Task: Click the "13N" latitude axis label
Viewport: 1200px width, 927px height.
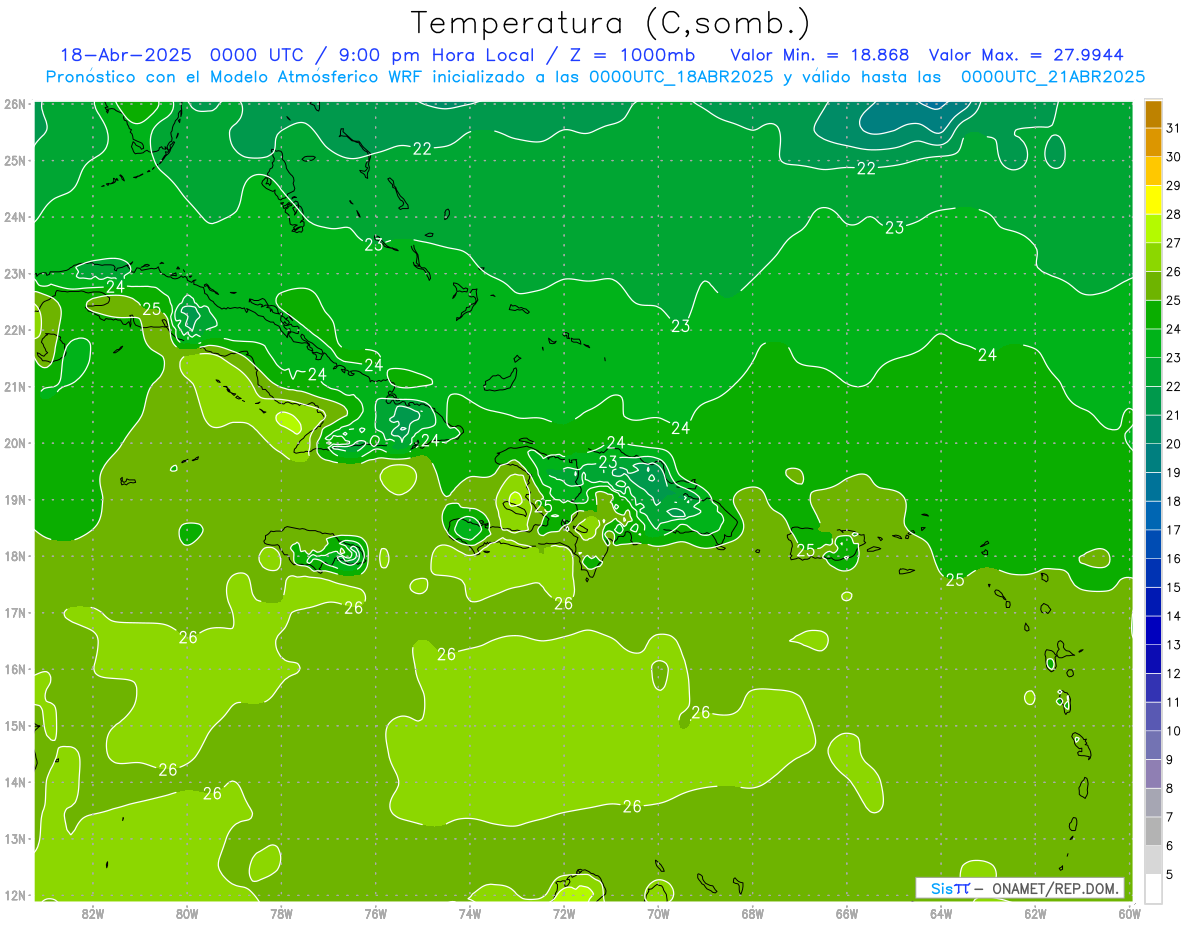Action: pyautogui.click(x=15, y=838)
